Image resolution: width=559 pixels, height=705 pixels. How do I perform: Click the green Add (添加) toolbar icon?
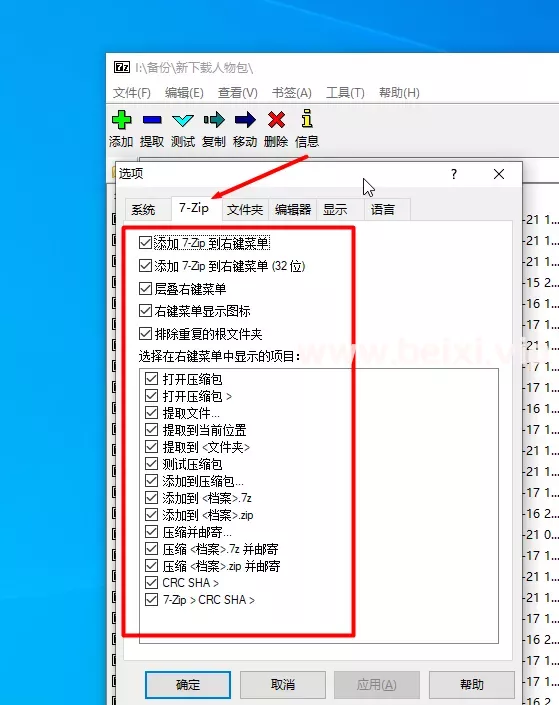(x=121, y=120)
